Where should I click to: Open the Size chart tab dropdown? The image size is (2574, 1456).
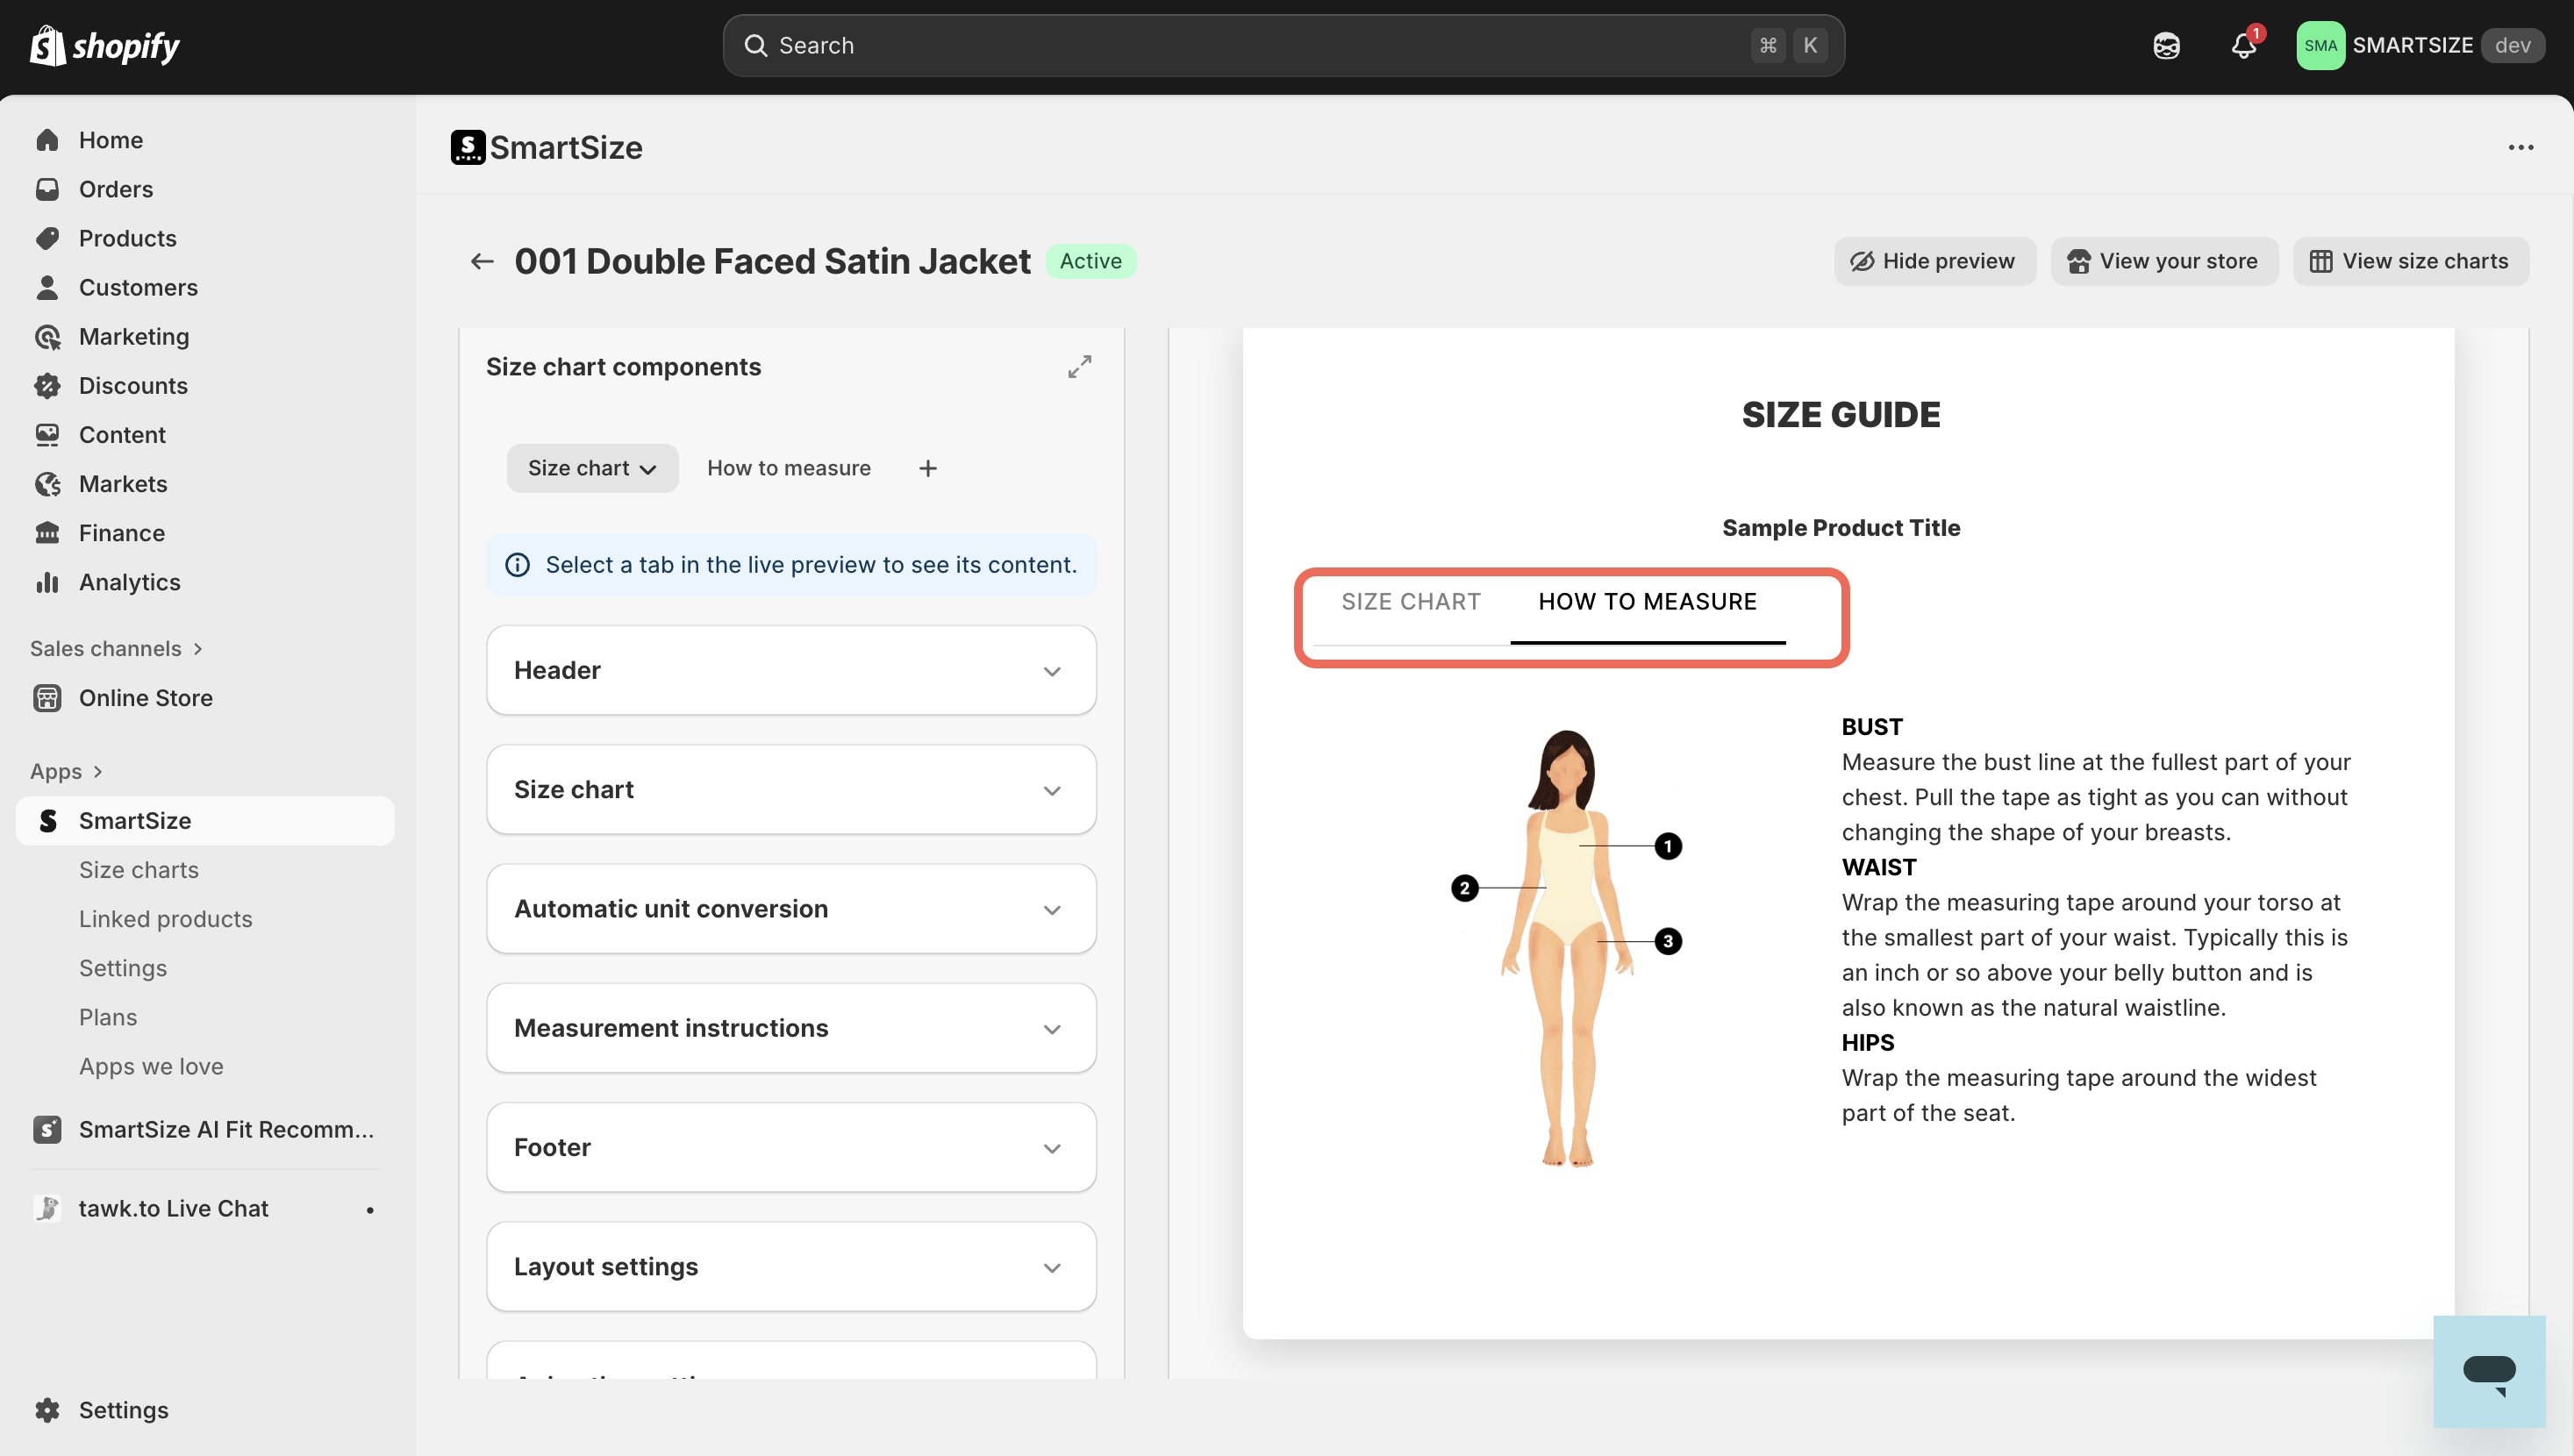pyautogui.click(x=592, y=468)
